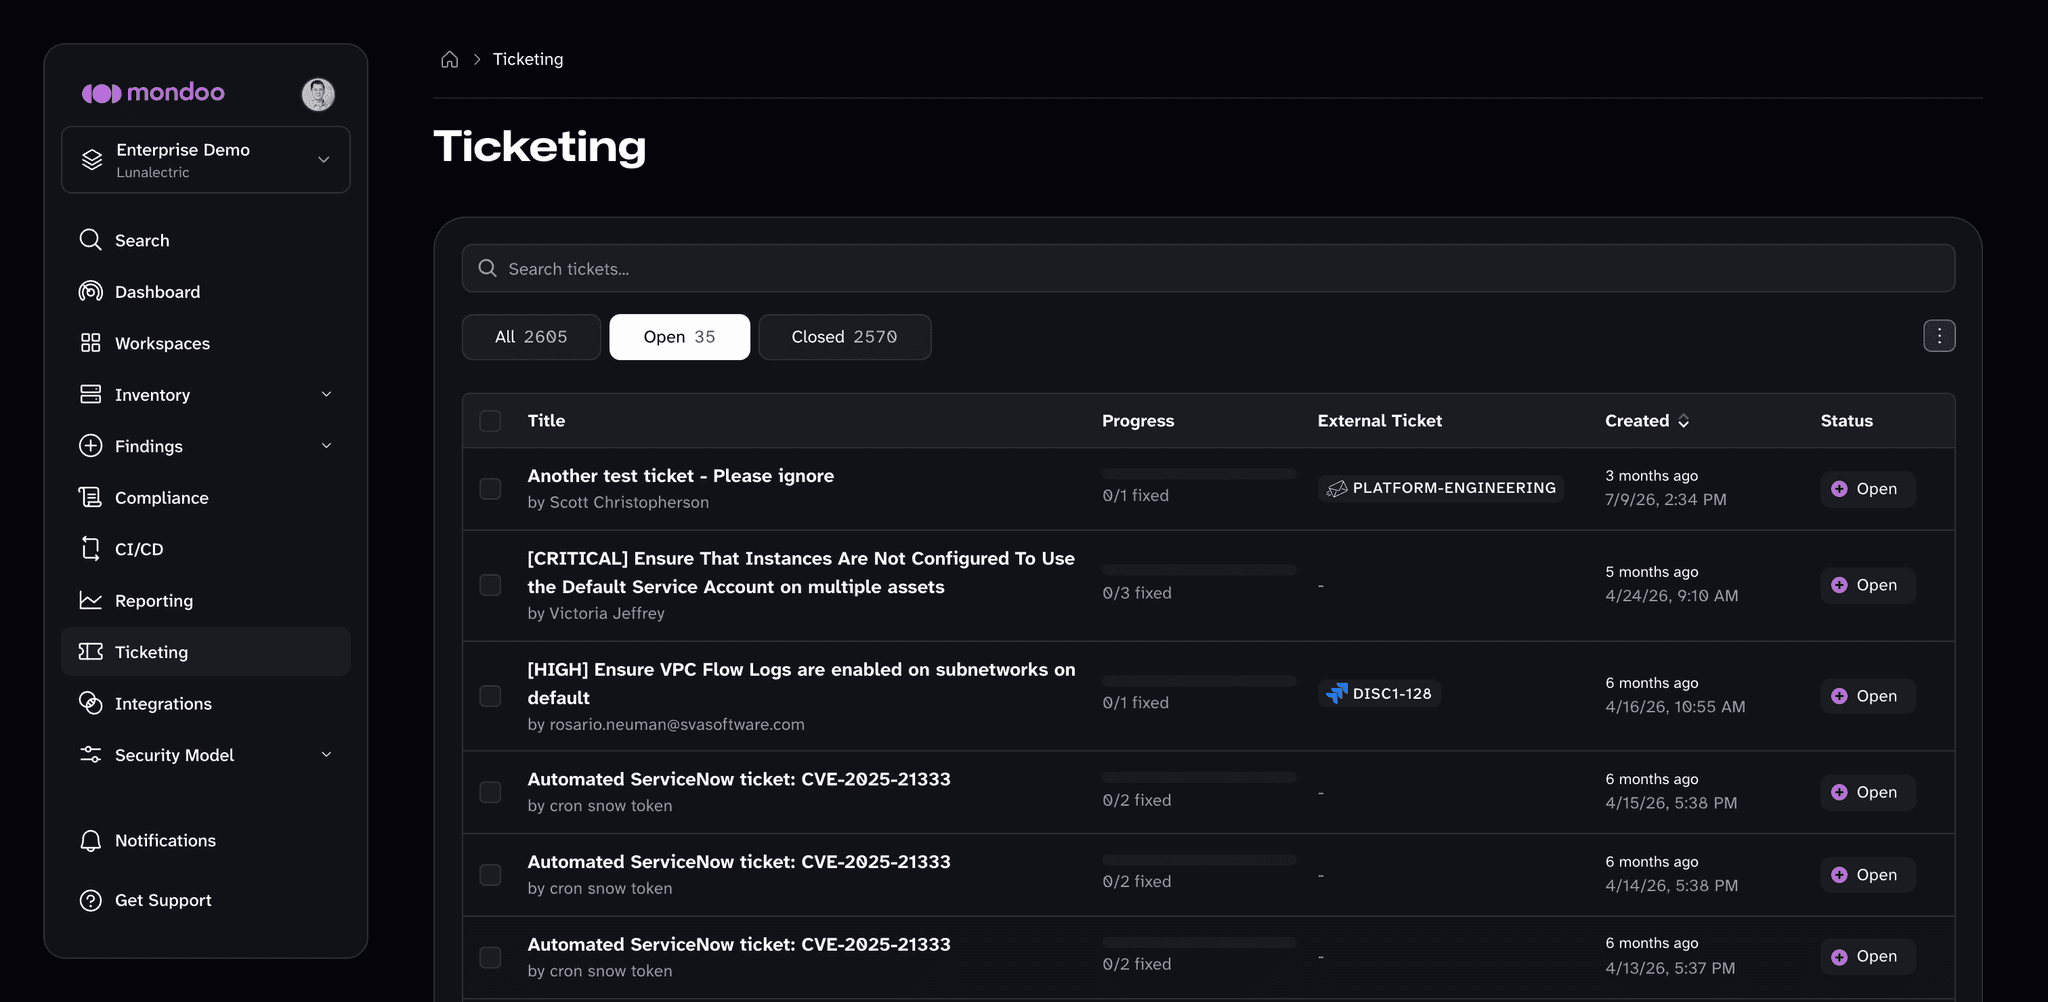Open Compliance from the sidebar
2048x1002 pixels.
[x=206, y=497]
